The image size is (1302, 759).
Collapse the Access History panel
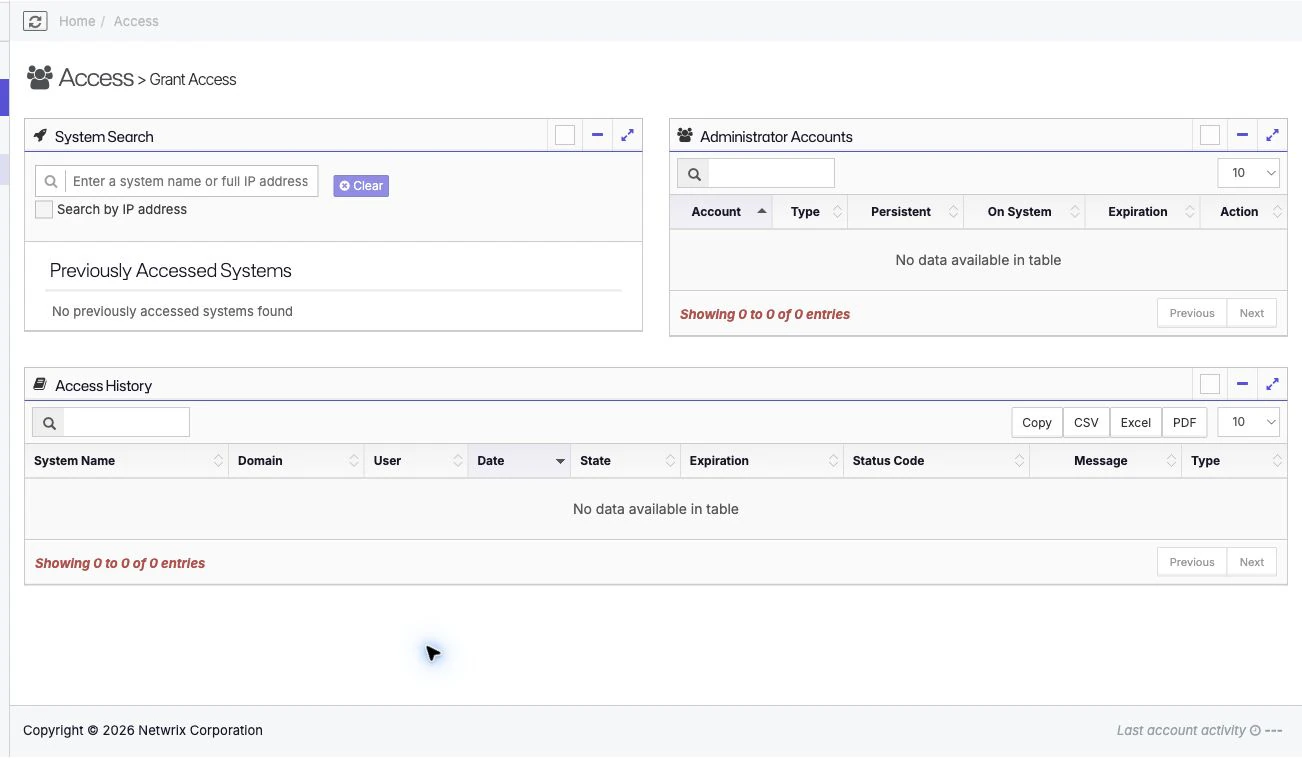(x=1242, y=384)
